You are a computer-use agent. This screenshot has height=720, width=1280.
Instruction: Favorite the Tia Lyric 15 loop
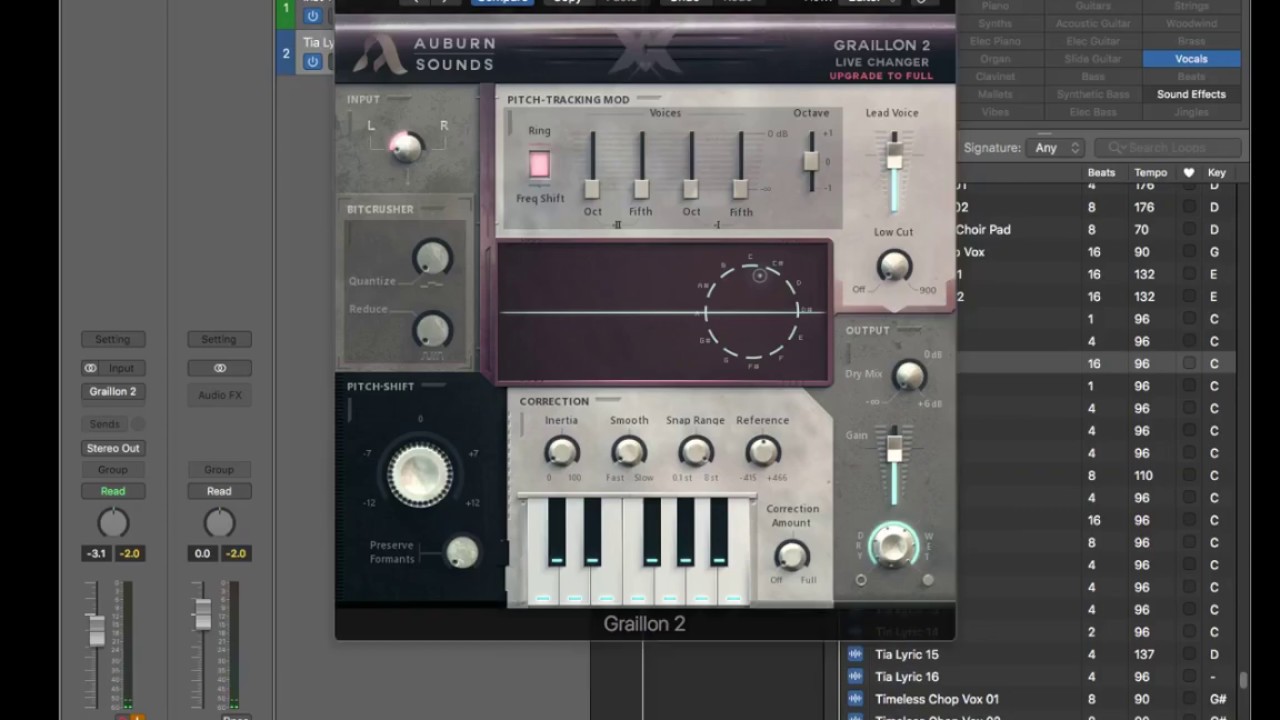(x=1188, y=654)
